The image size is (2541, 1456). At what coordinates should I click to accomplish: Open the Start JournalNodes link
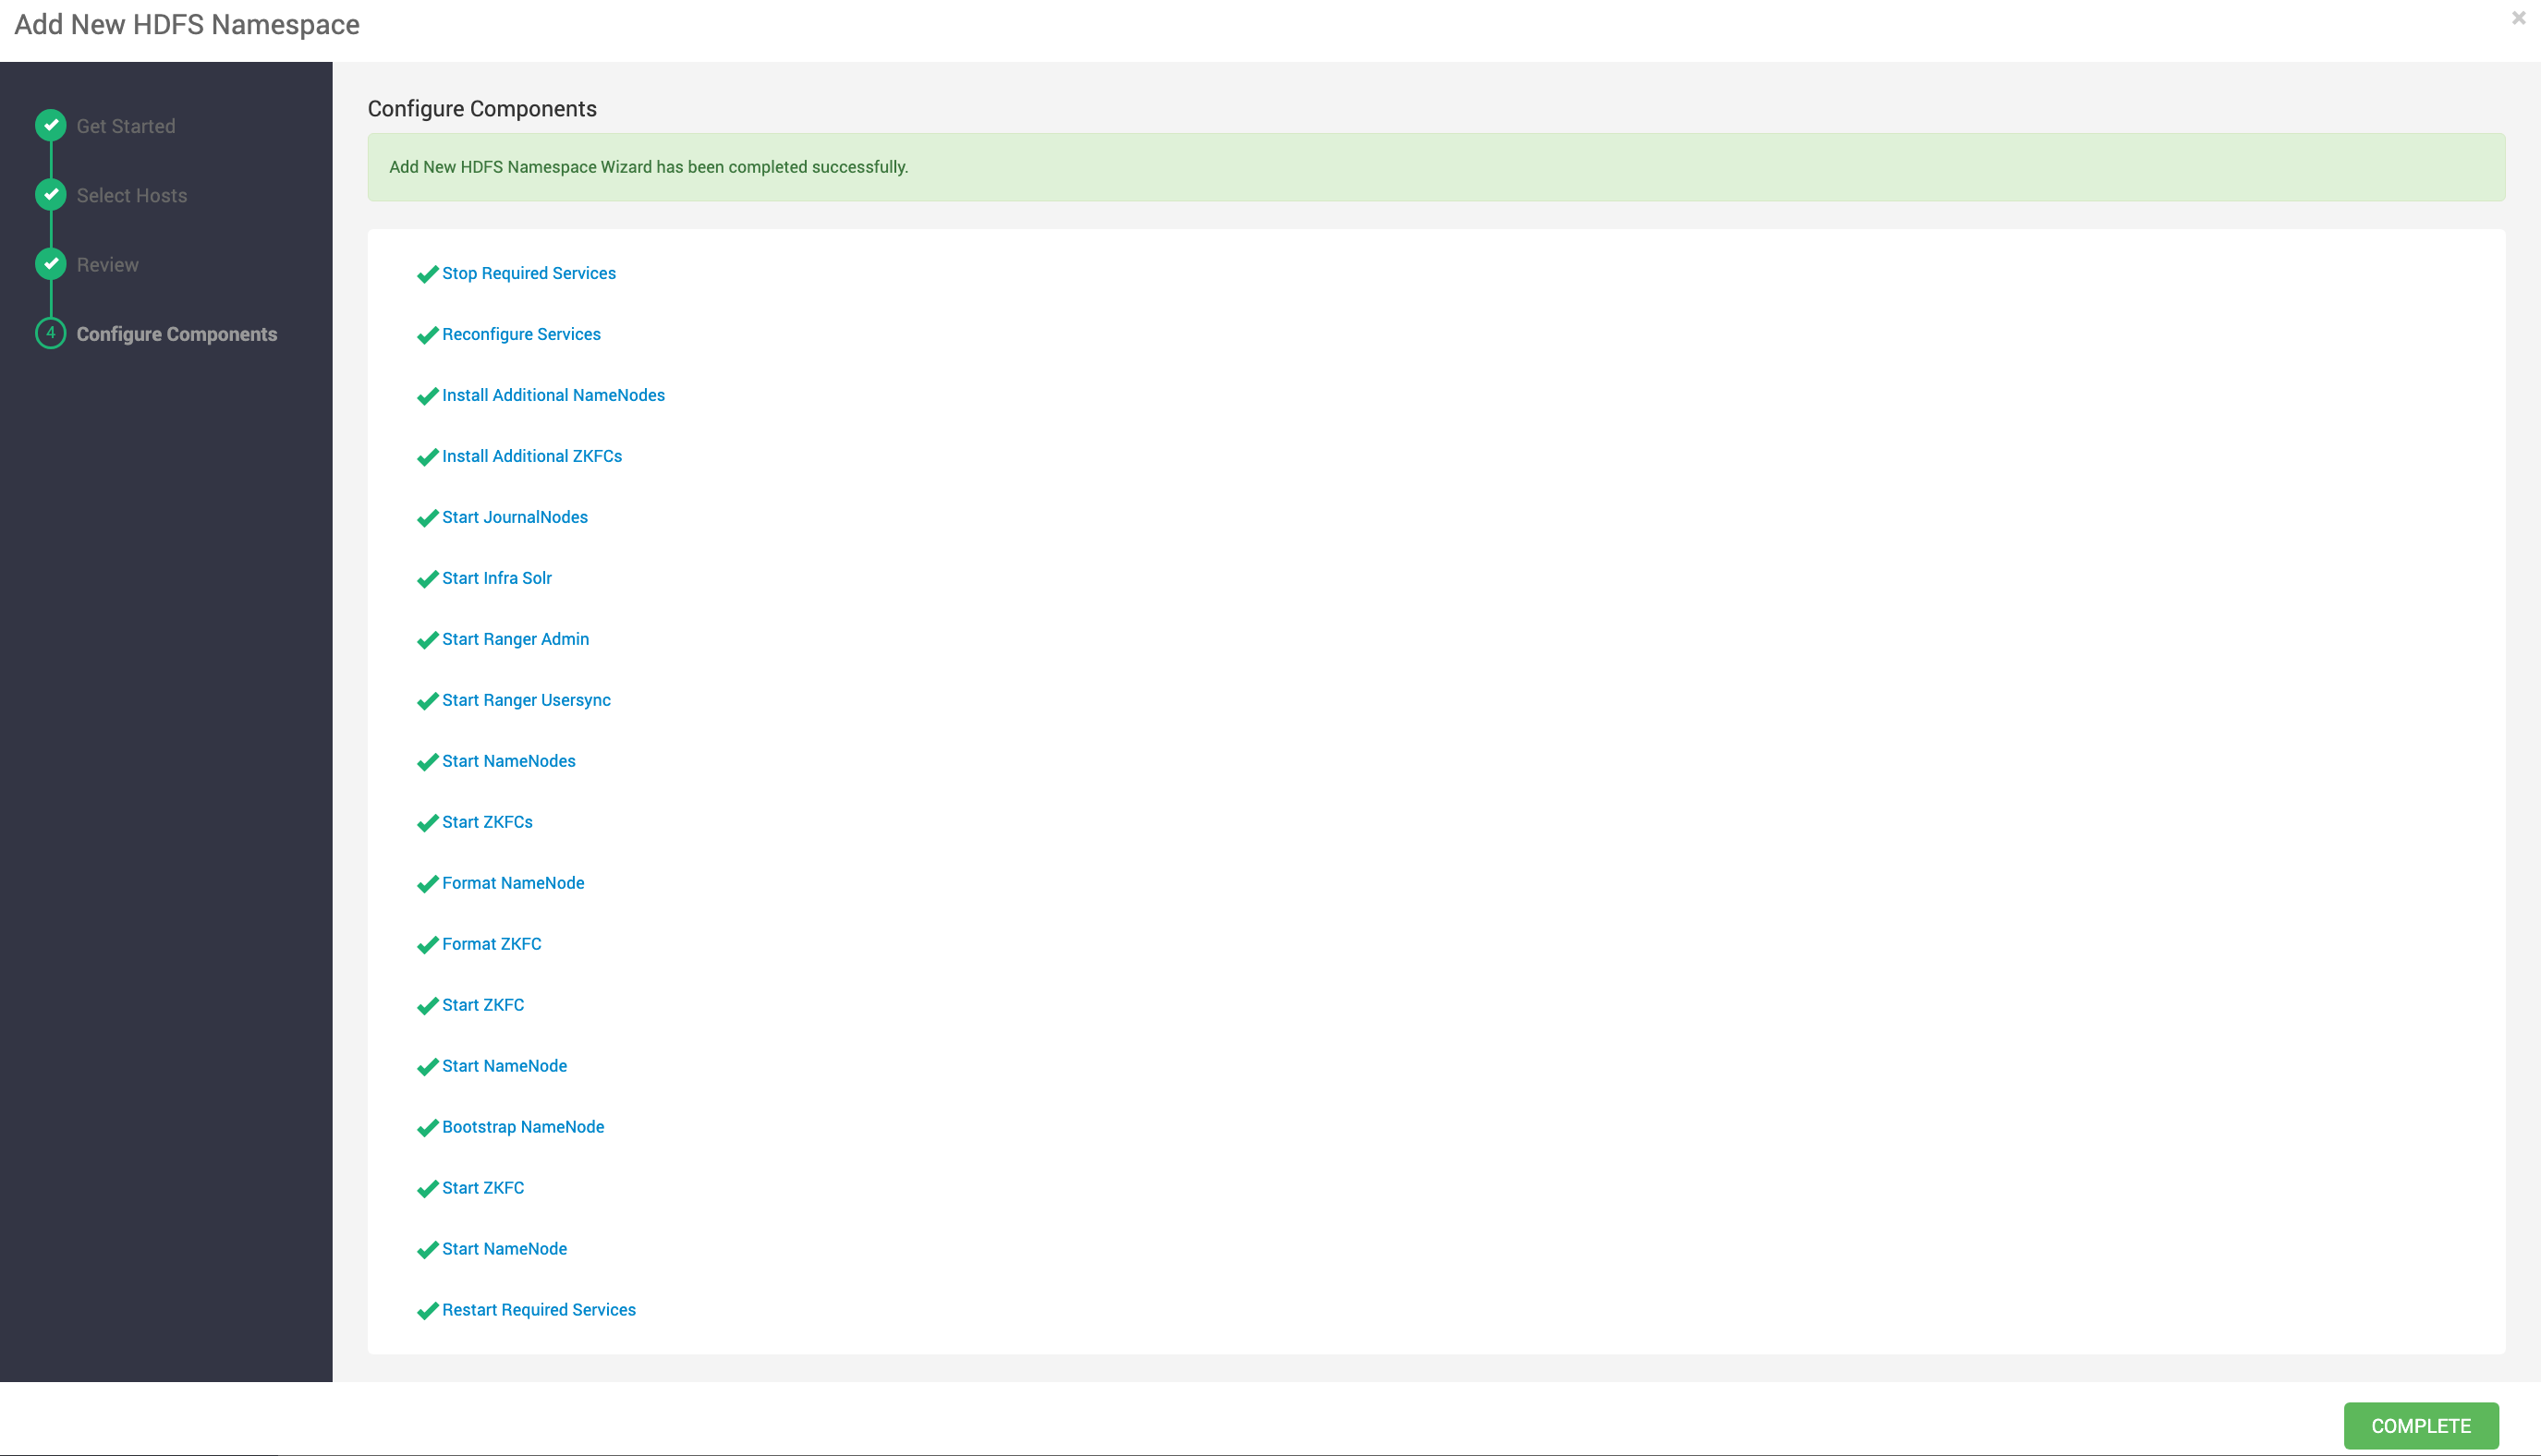point(515,517)
